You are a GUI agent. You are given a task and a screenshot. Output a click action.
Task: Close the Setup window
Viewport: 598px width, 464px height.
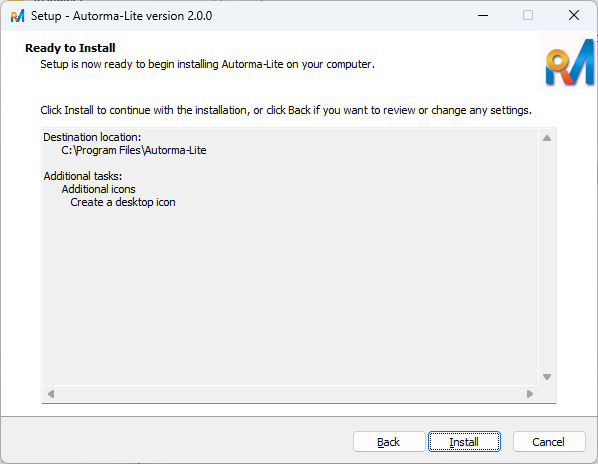[574, 16]
